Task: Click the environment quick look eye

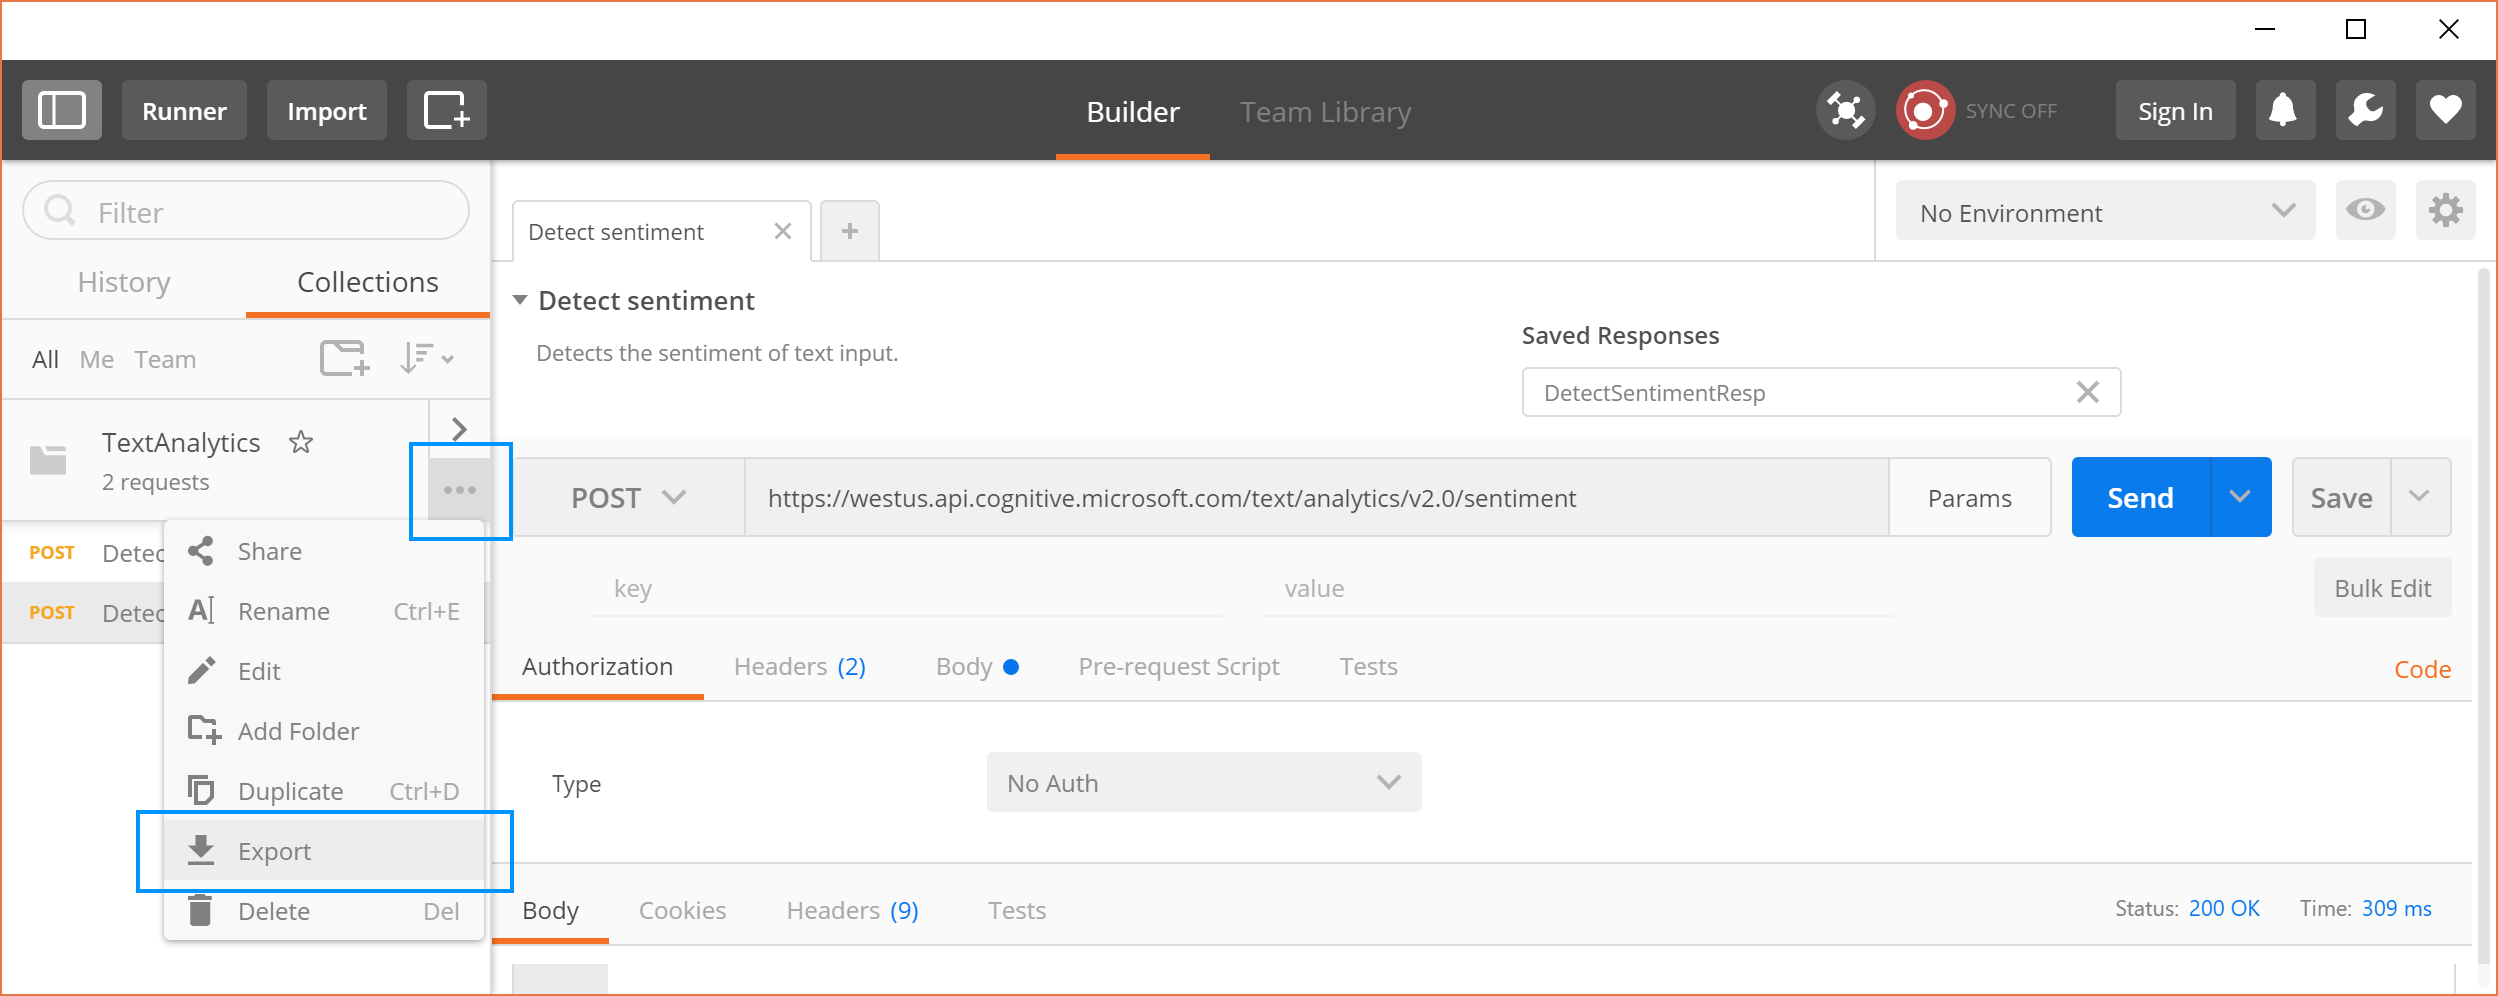Action: point(2365,210)
